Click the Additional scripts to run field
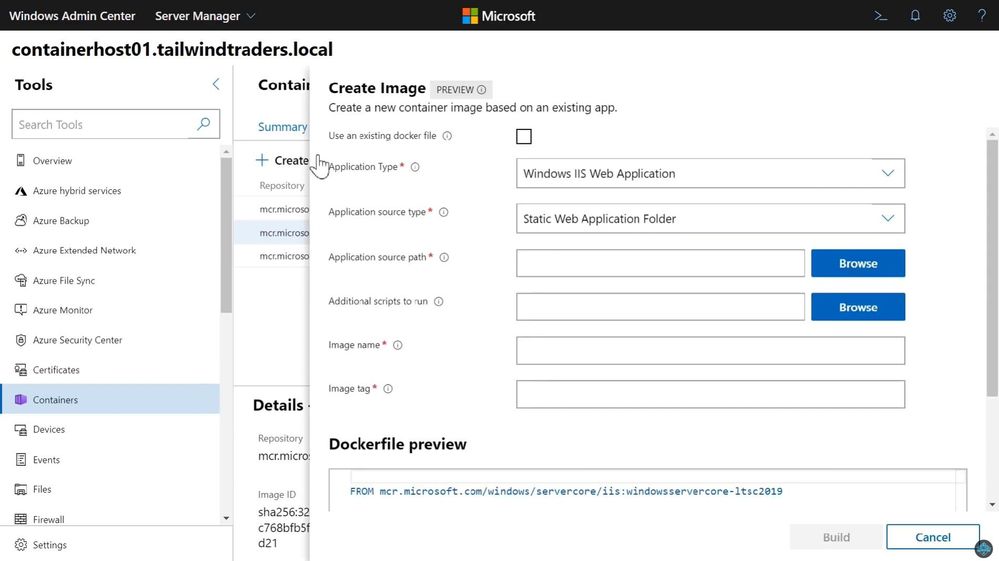This screenshot has width=999, height=561. tap(660, 307)
